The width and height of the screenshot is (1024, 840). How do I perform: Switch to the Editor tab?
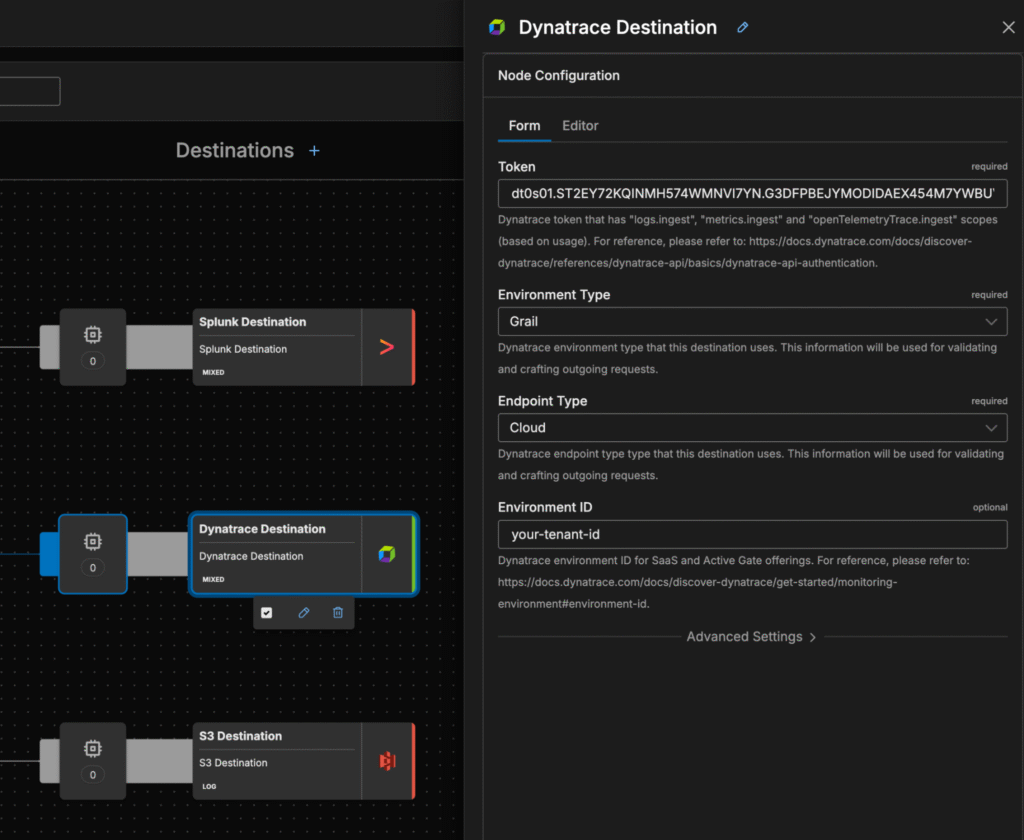pyautogui.click(x=580, y=126)
